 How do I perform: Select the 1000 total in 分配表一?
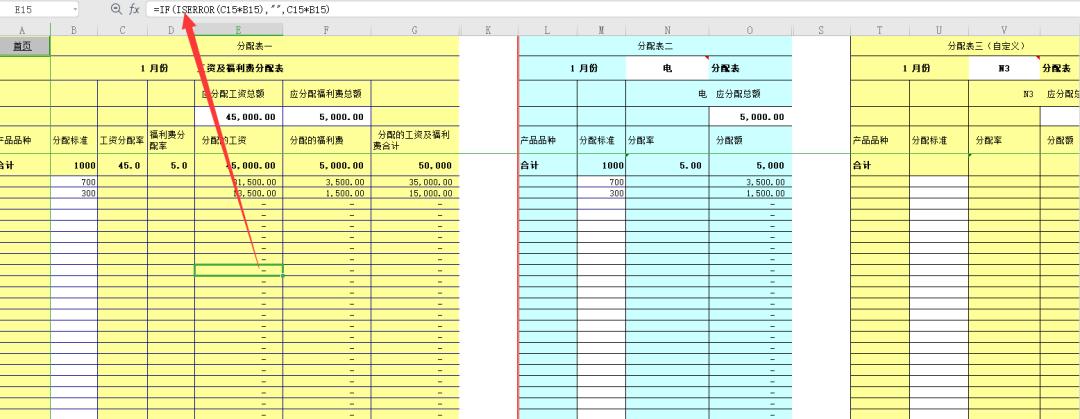(74, 165)
